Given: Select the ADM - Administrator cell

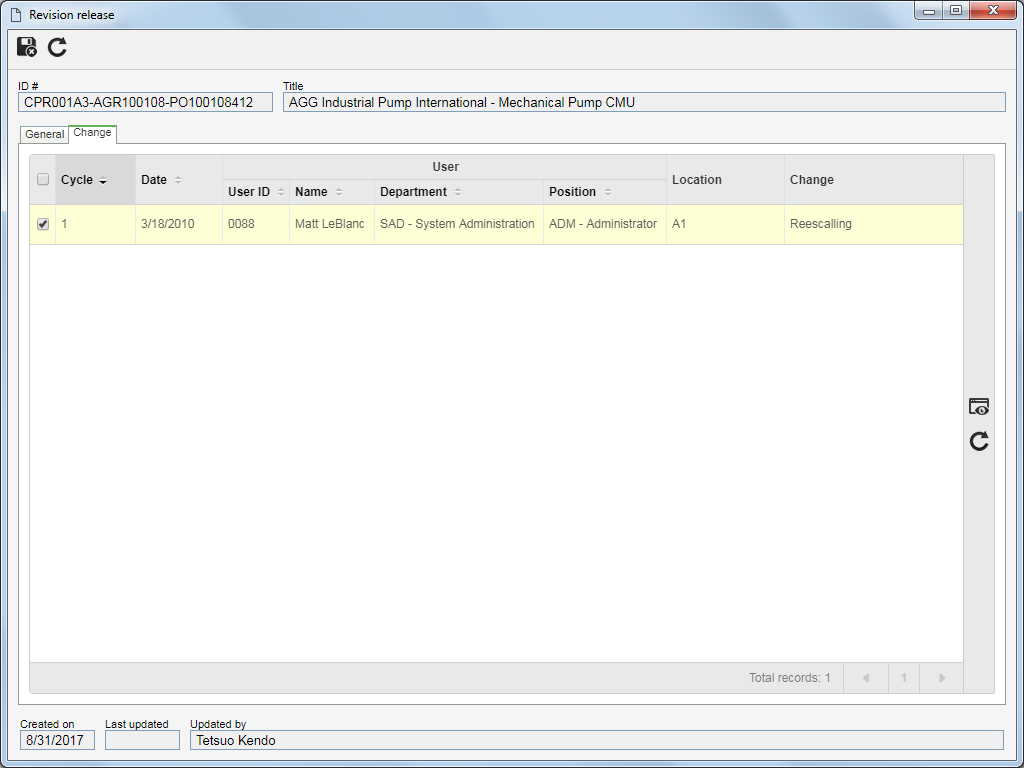Looking at the screenshot, I should click(x=605, y=224).
